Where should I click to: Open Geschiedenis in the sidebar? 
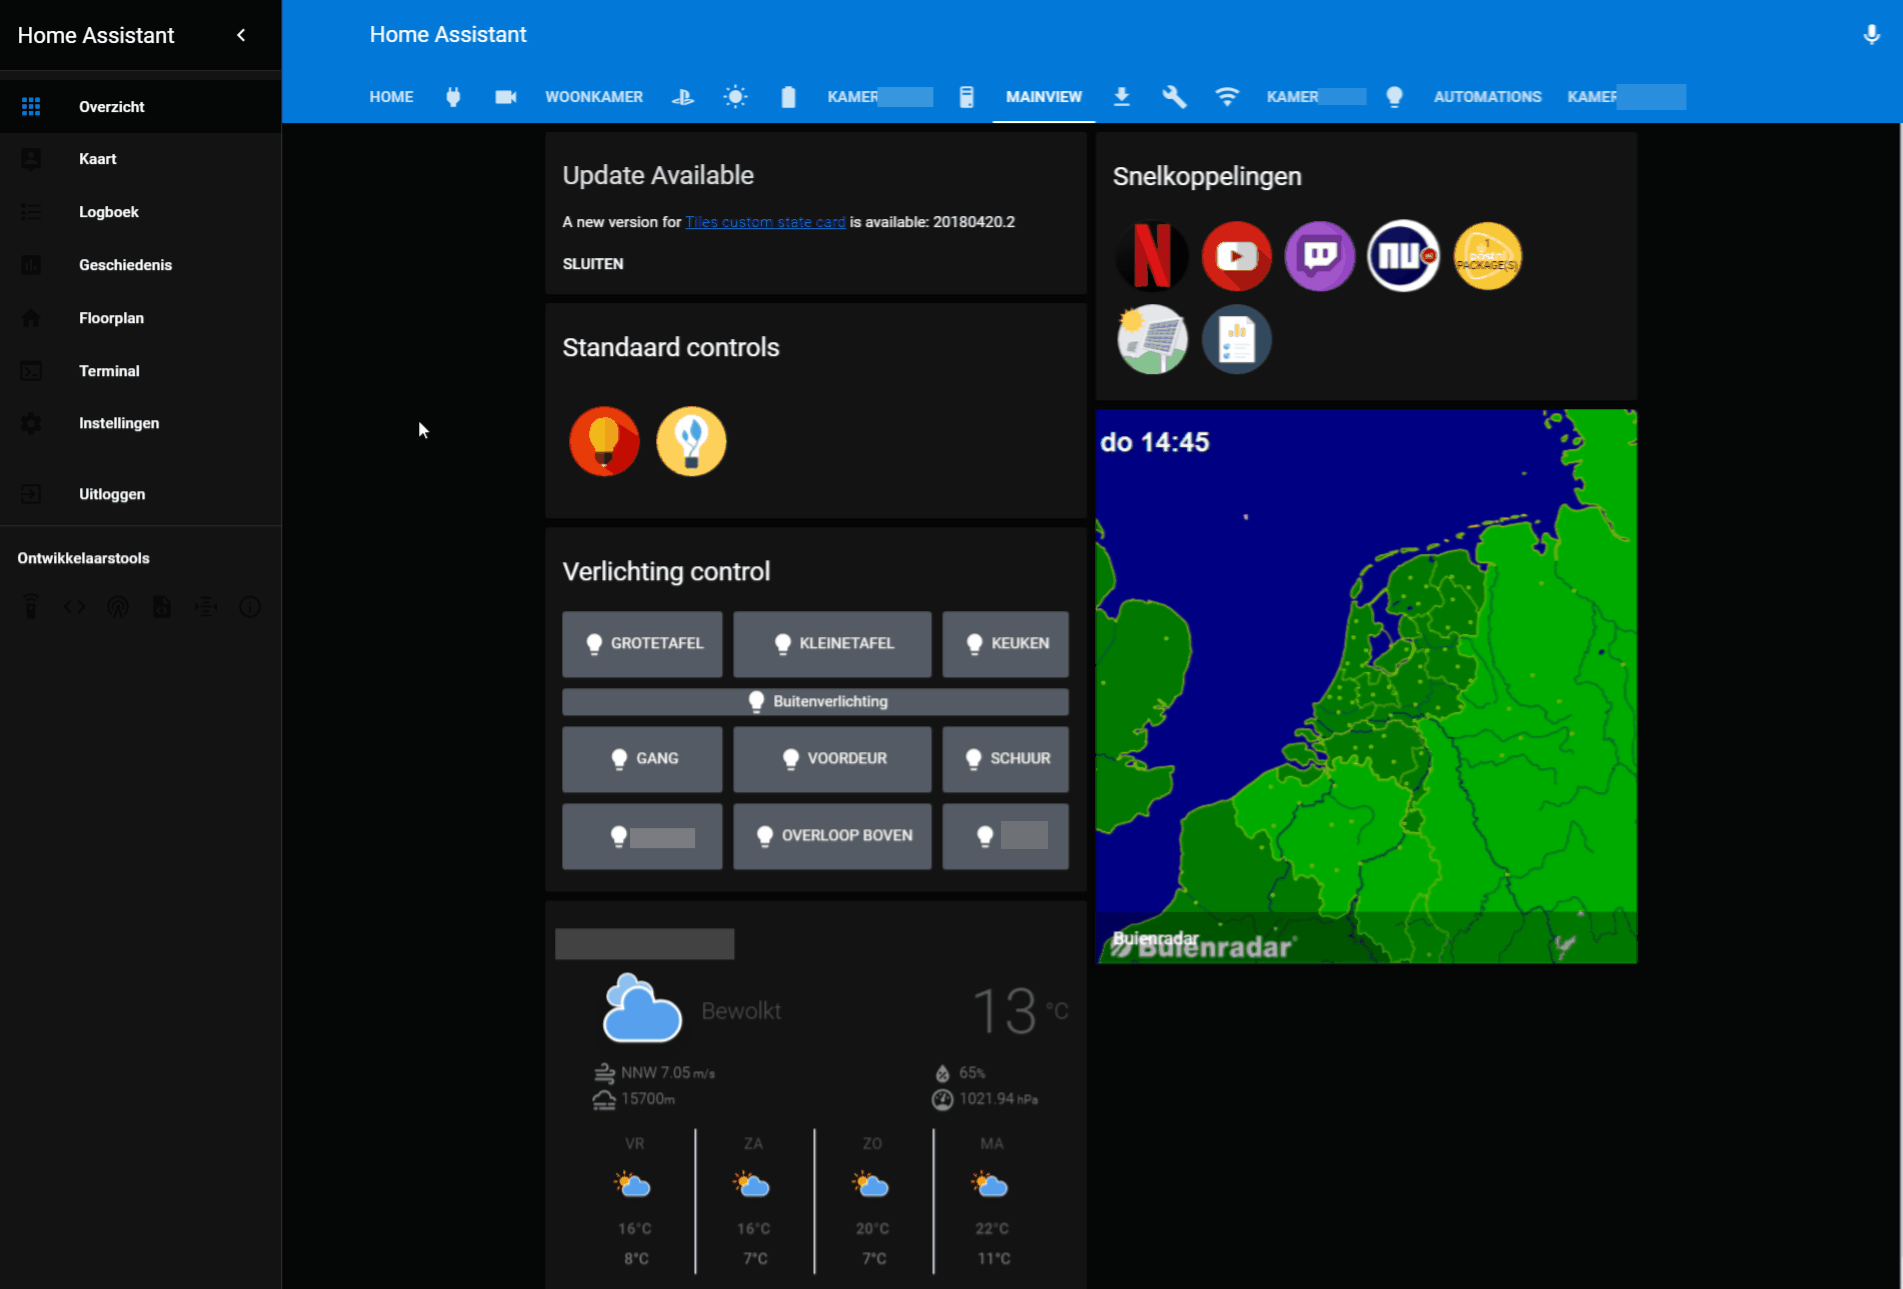point(140,265)
